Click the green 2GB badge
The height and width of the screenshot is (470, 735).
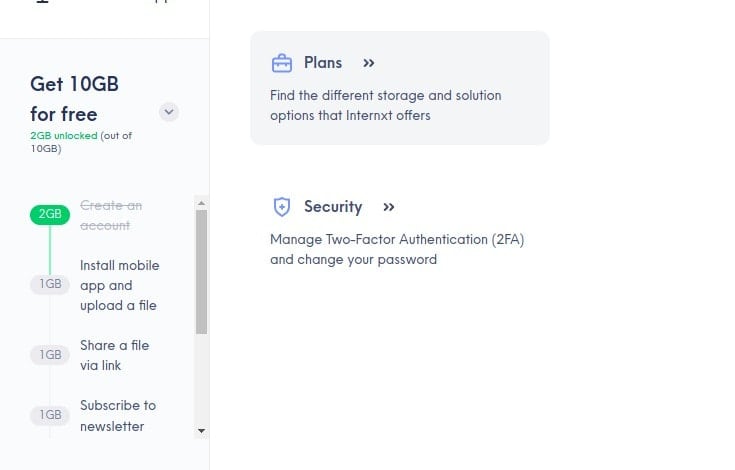[50, 214]
